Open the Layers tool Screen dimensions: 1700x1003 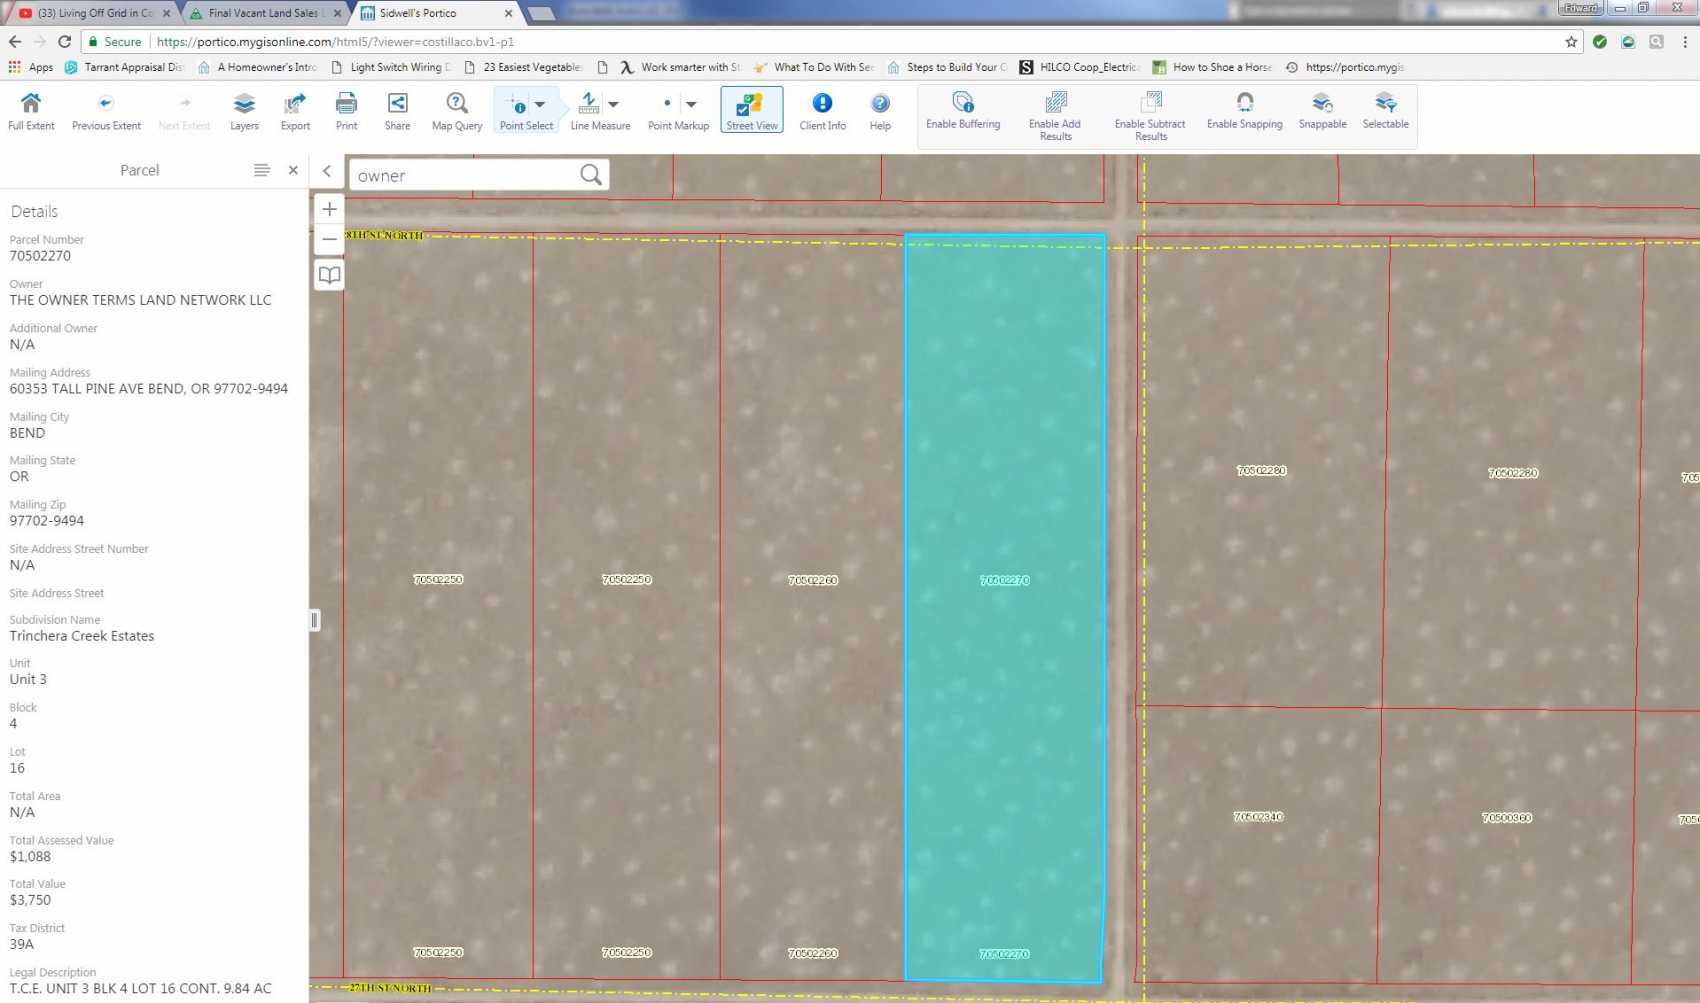(244, 111)
